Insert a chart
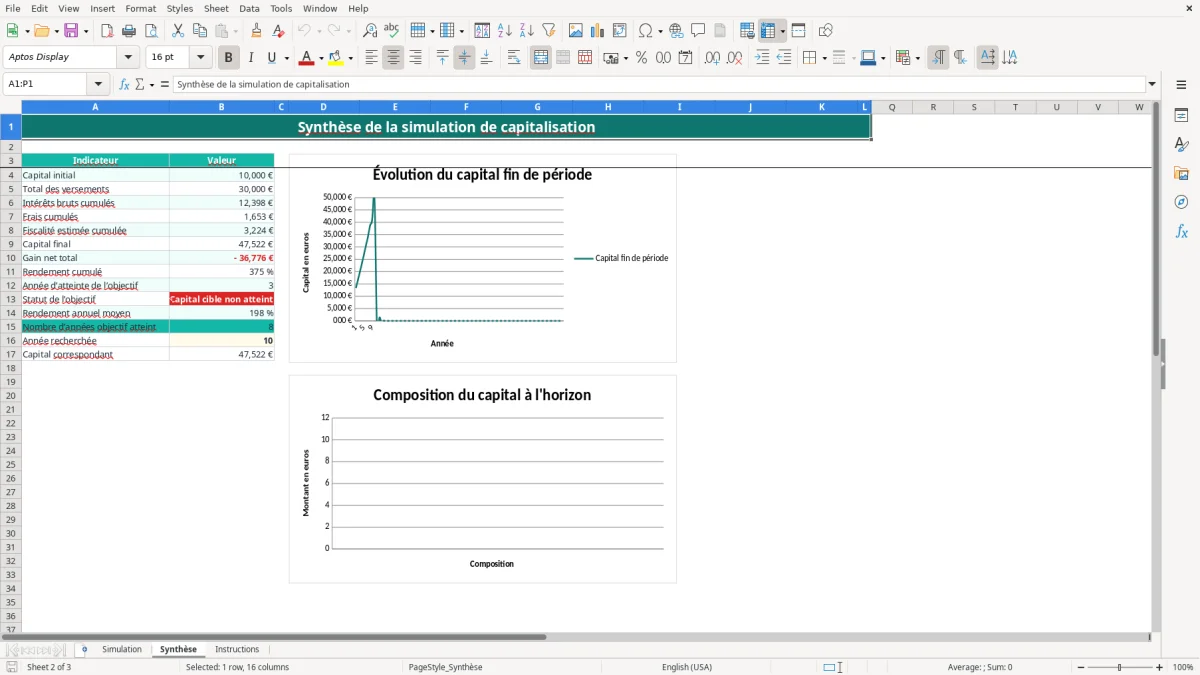Viewport: 1200px width, 675px height. tap(598, 31)
